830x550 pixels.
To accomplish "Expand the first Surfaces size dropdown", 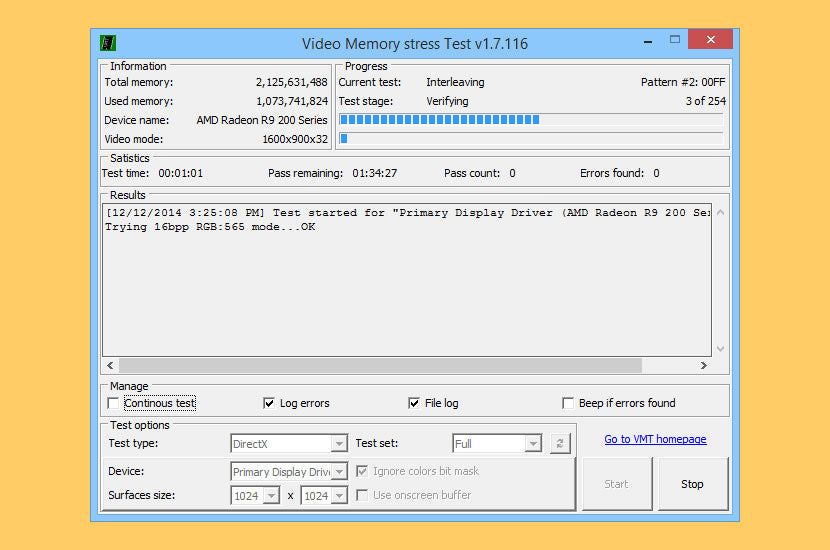I will [271, 495].
